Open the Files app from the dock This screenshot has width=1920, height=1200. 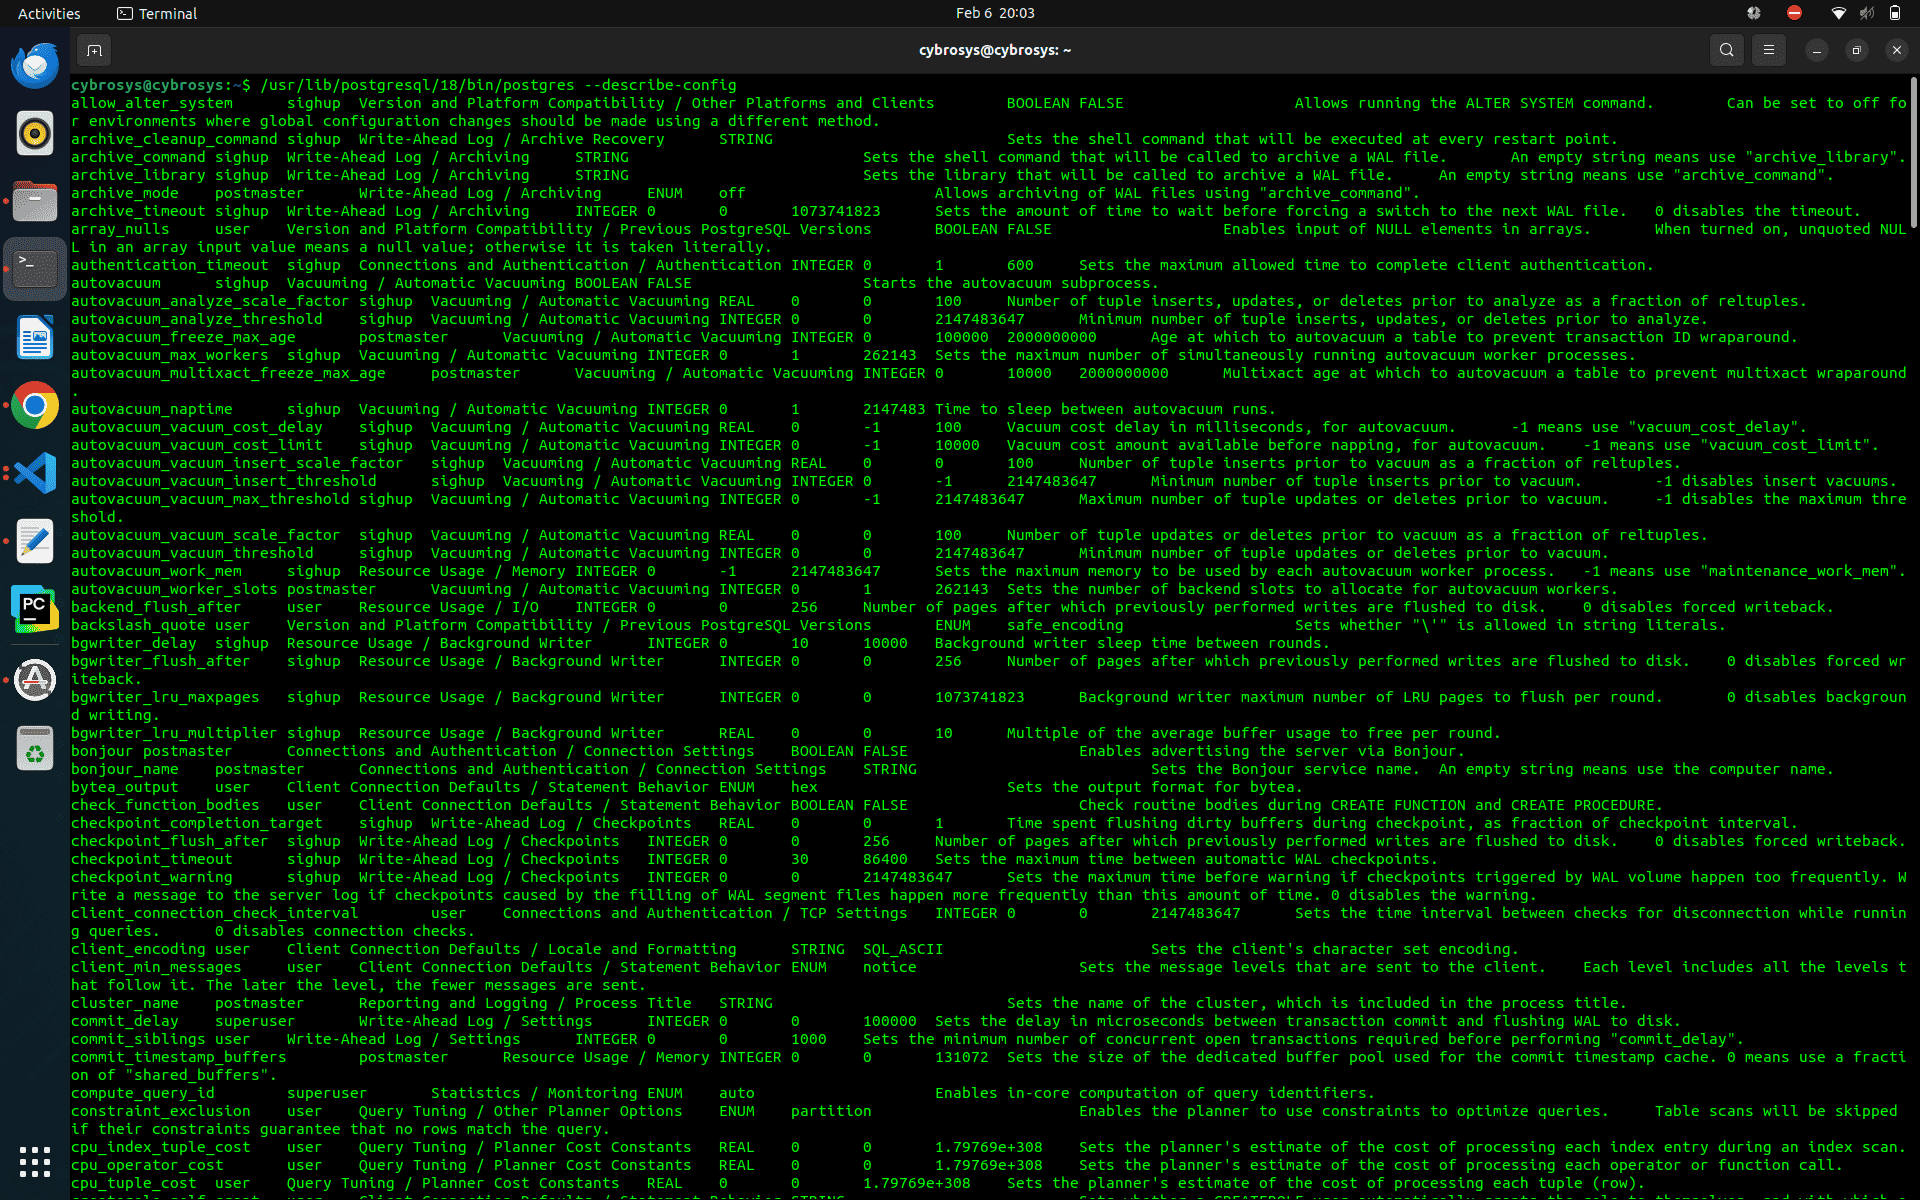point(35,201)
